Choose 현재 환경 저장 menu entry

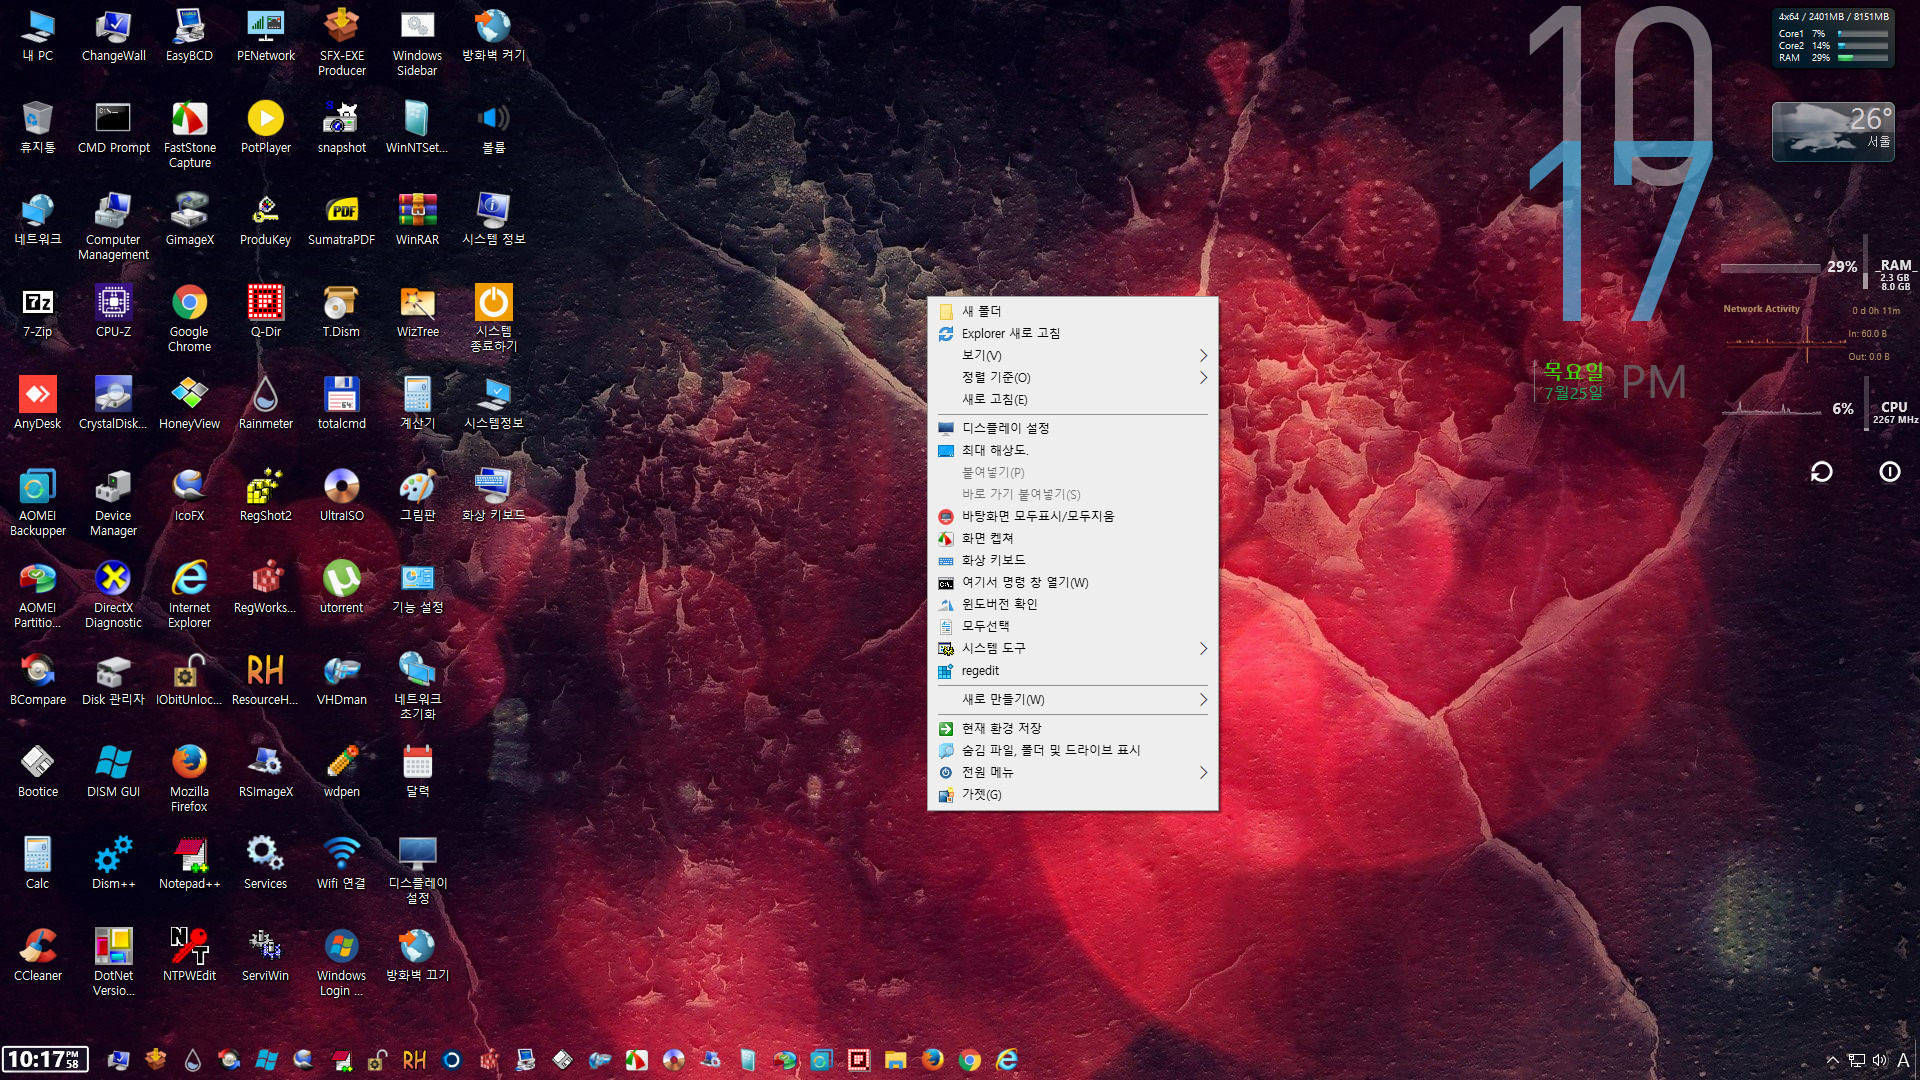(x=1072, y=729)
